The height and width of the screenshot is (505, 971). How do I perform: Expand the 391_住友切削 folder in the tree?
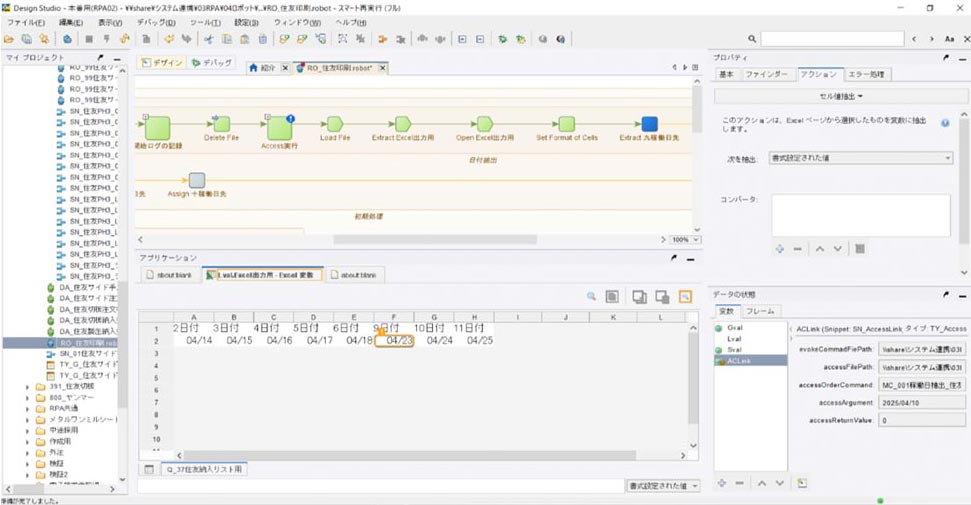tap(27, 386)
